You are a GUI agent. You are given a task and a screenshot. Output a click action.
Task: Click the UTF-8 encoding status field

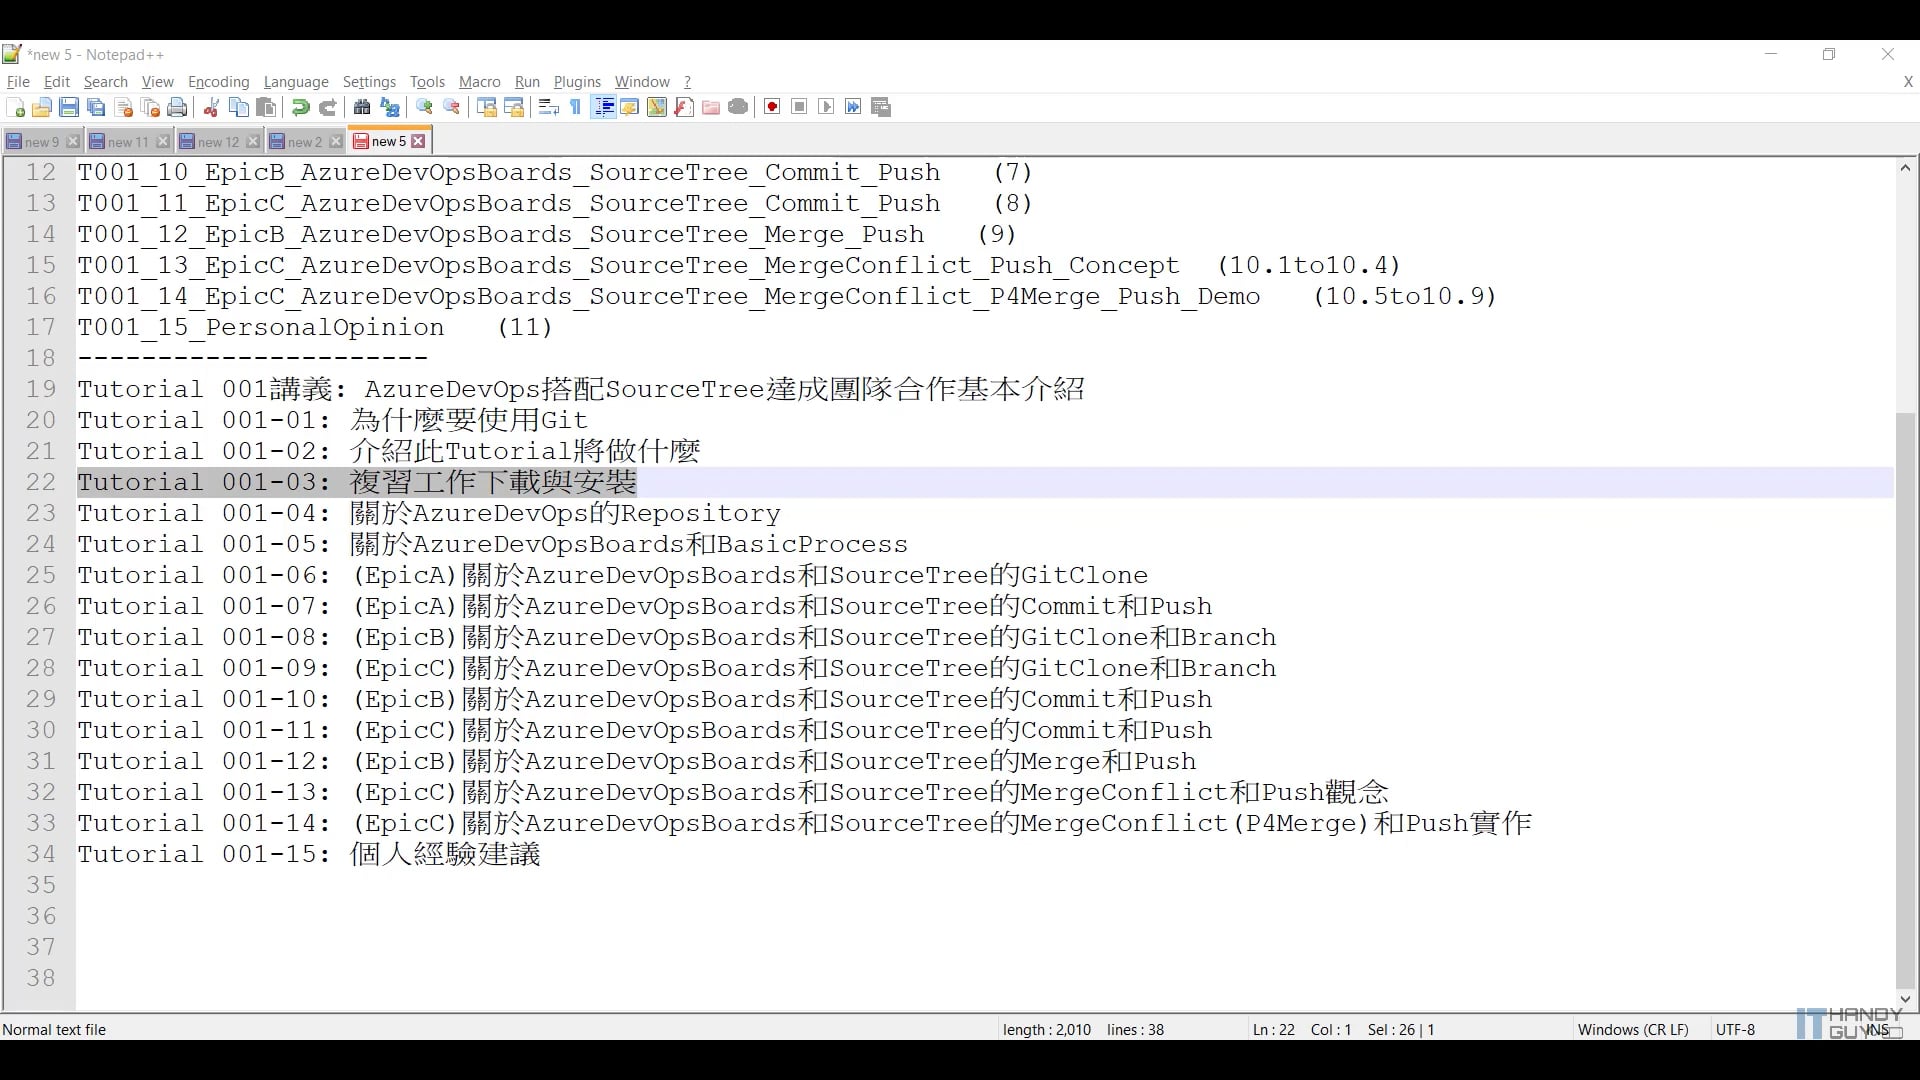tap(1735, 1029)
